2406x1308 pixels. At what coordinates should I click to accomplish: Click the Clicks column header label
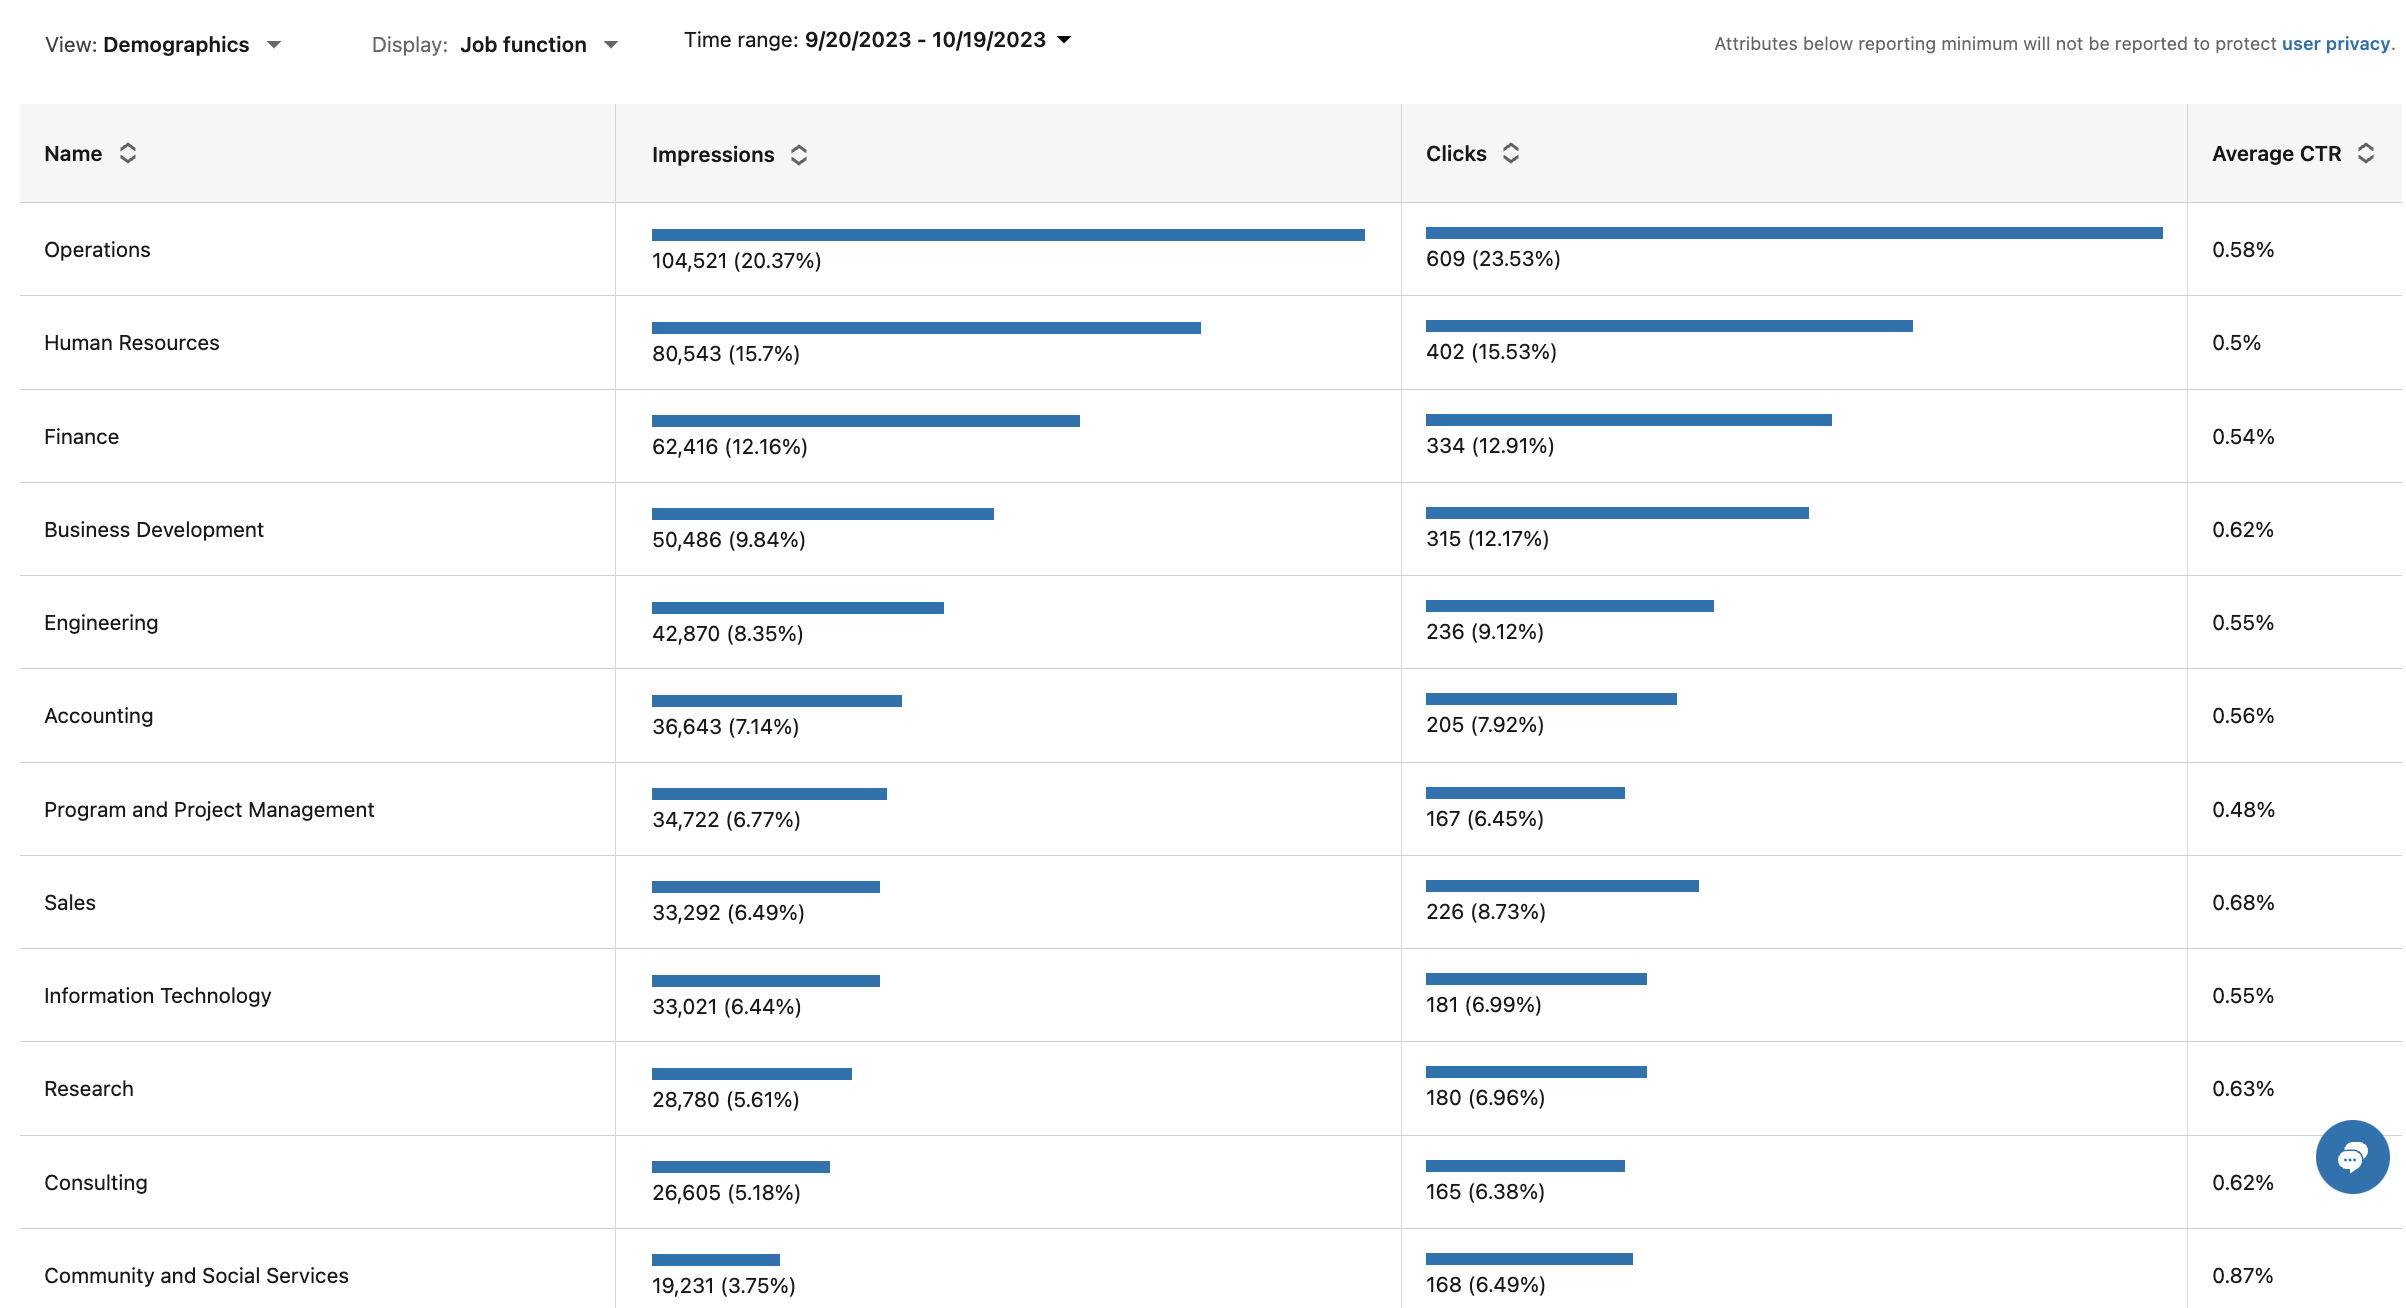click(x=1456, y=154)
